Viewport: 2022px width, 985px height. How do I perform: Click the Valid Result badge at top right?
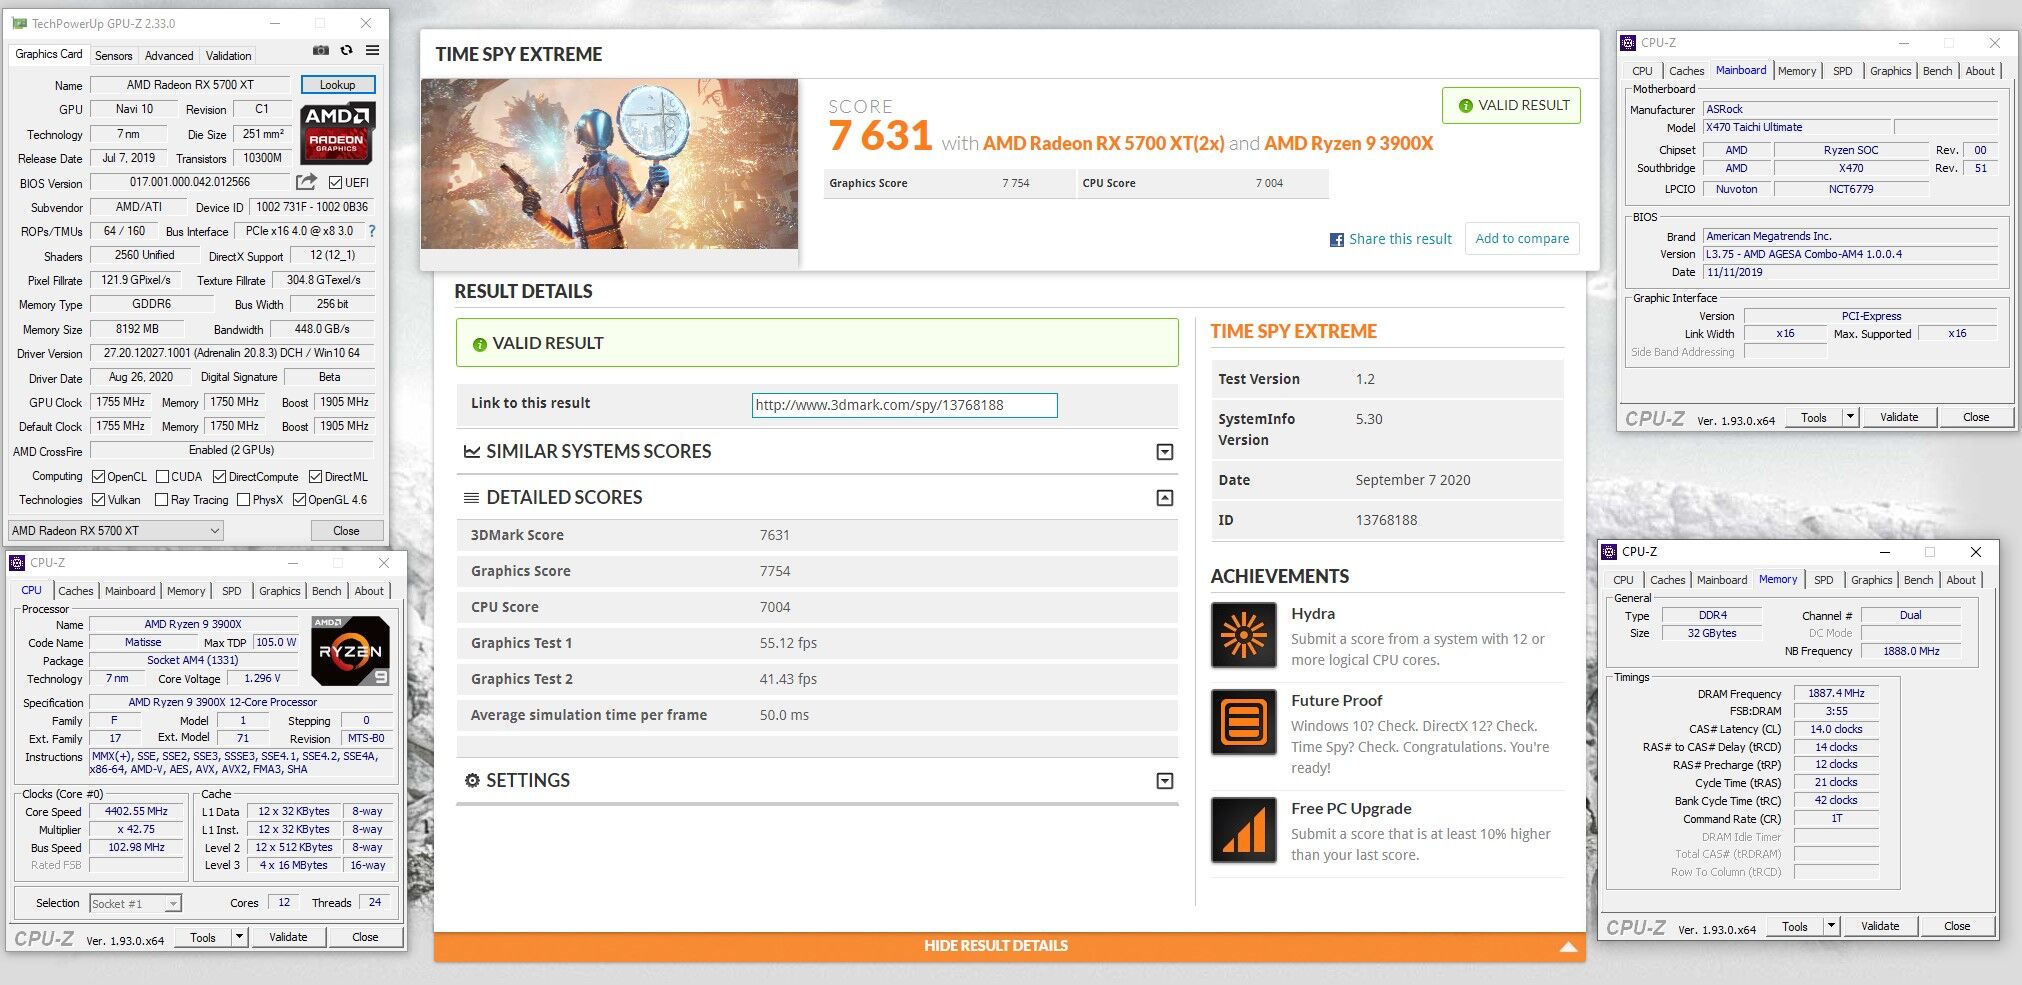click(x=1511, y=106)
